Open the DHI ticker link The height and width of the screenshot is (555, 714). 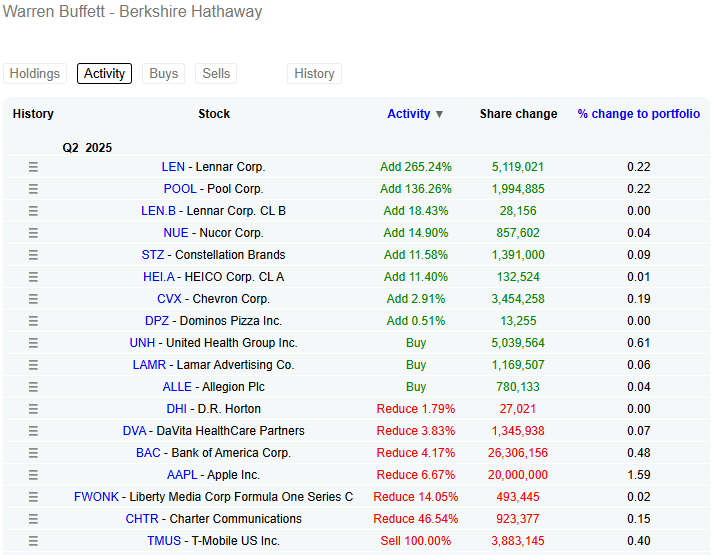click(x=176, y=409)
